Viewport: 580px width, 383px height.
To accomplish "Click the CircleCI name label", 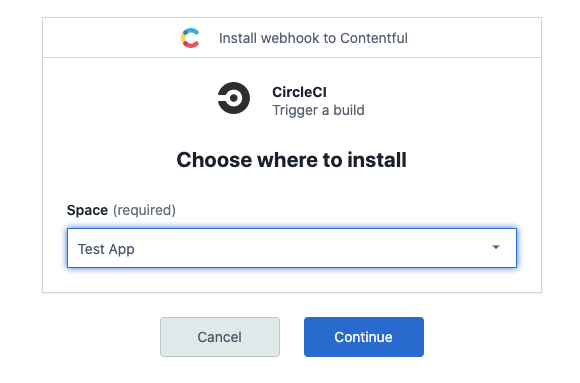I will (x=299, y=92).
